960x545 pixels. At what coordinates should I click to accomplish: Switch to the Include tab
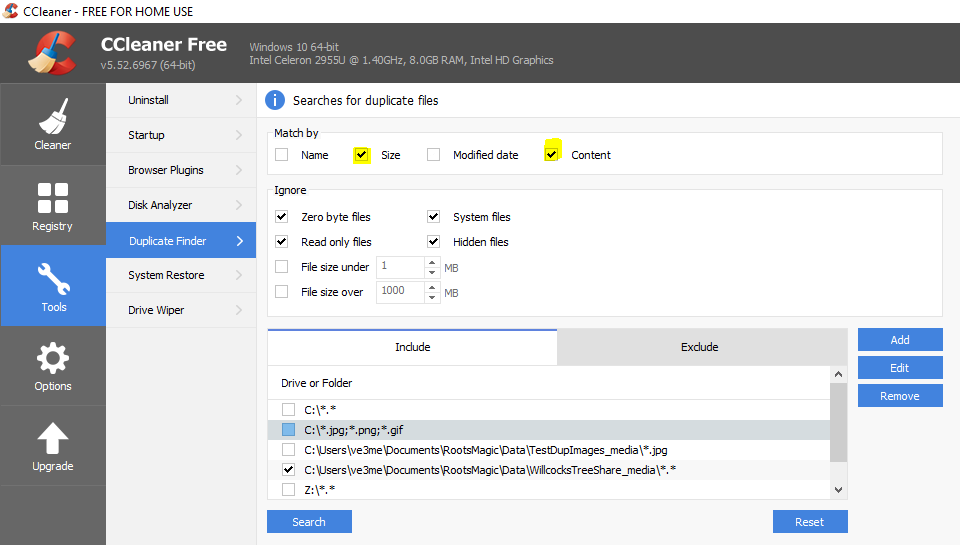pos(412,347)
